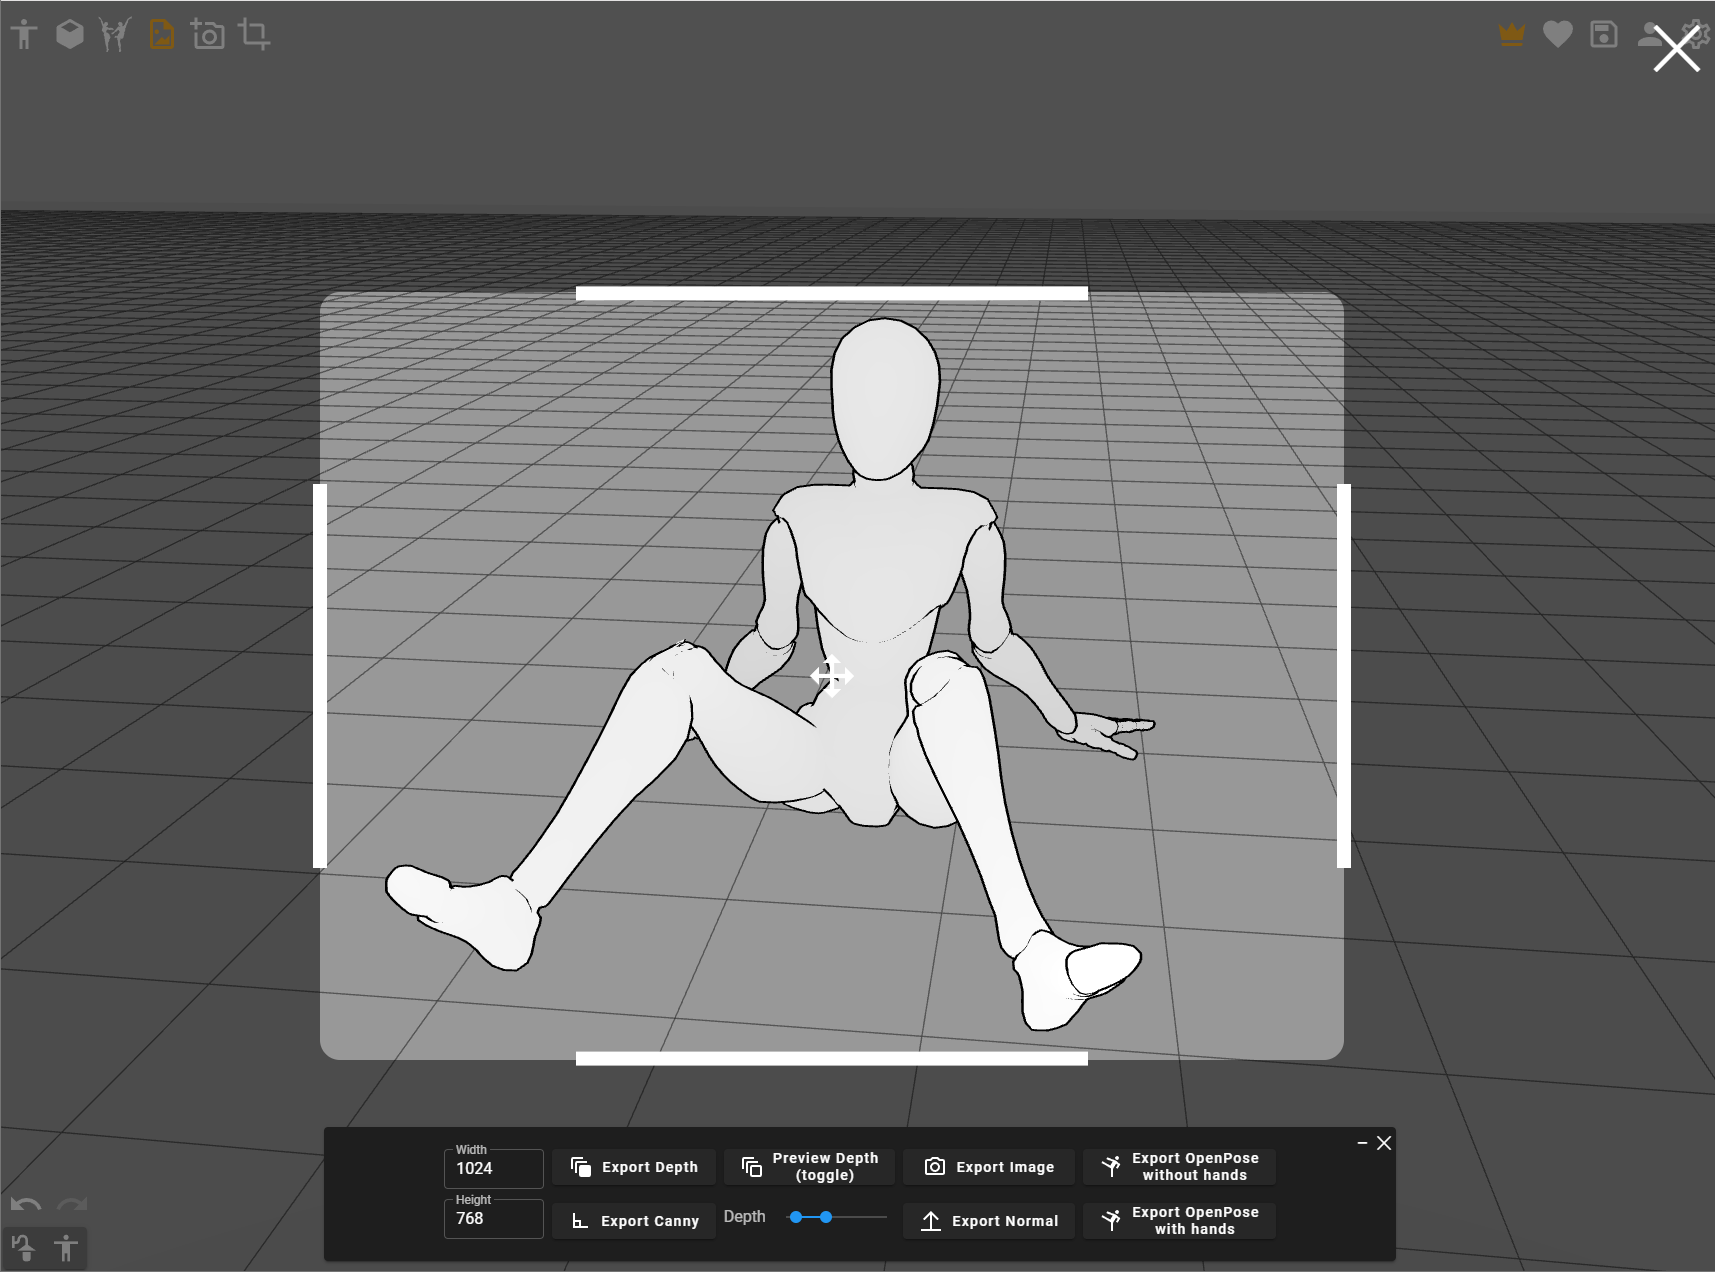Image resolution: width=1715 pixels, height=1272 pixels.
Task: Minimize the export options panel
Action: (x=1362, y=1143)
